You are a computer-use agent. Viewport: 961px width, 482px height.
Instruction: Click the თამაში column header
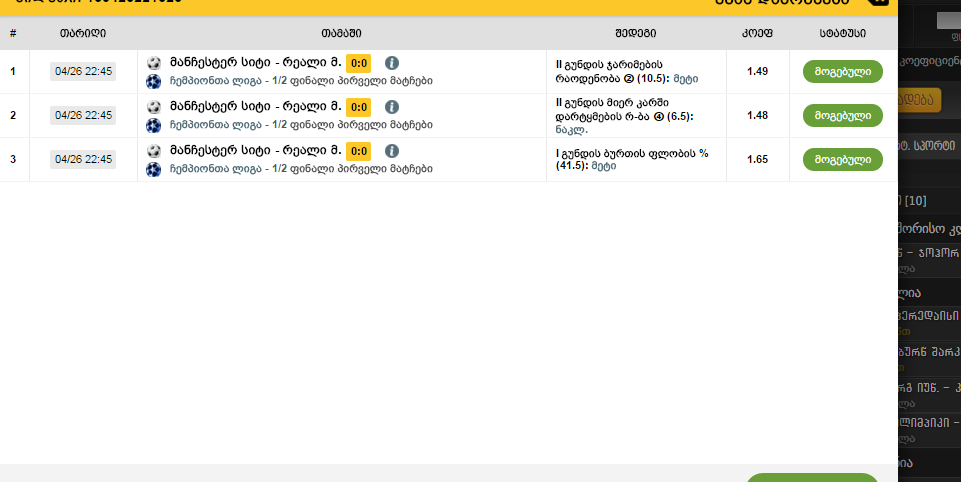pyautogui.click(x=341, y=33)
